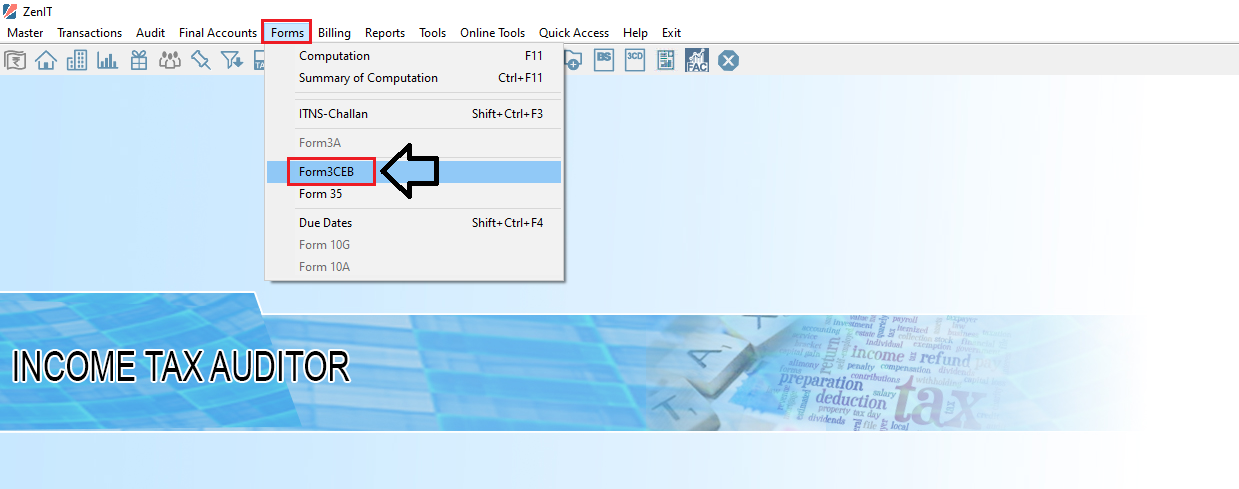Select Form3CEB in the Forms menu
This screenshot has width=1239, height=489.
pos(415,172)
